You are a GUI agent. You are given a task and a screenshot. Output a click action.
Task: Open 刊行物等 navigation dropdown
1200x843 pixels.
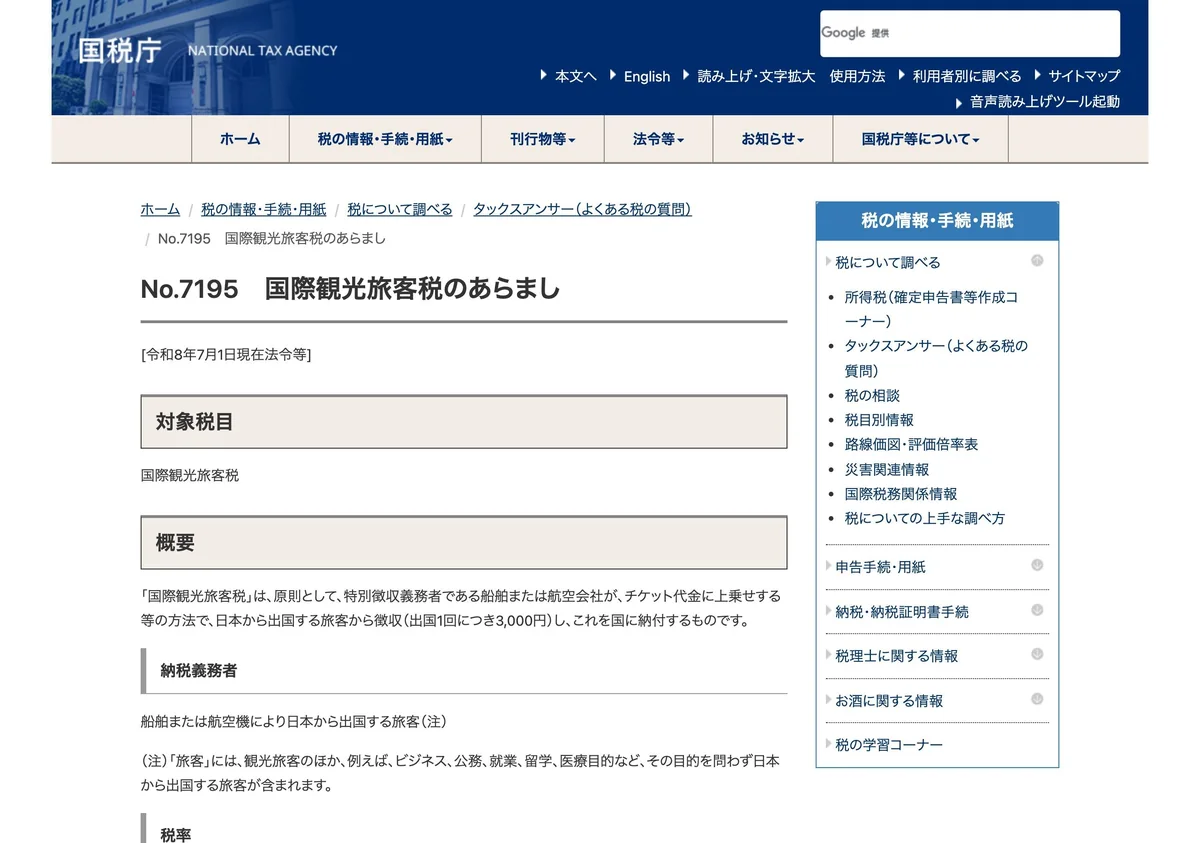click(x=543, y=139)
